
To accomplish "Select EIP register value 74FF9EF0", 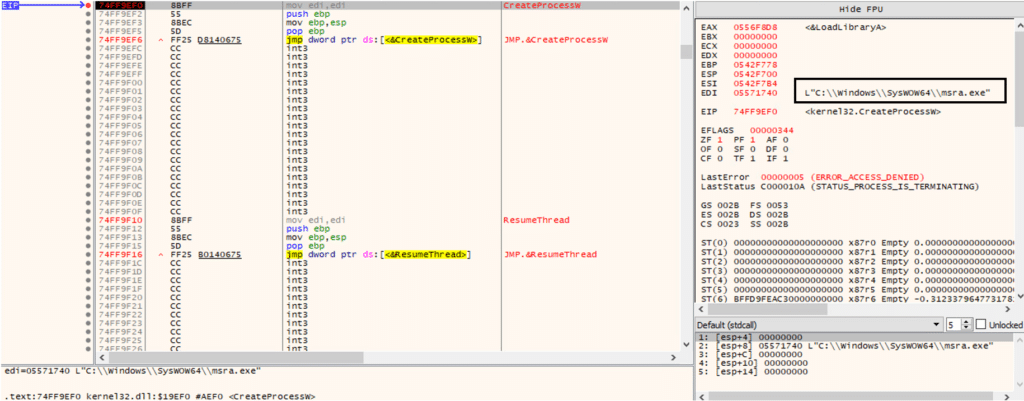I will coord(756,112).
